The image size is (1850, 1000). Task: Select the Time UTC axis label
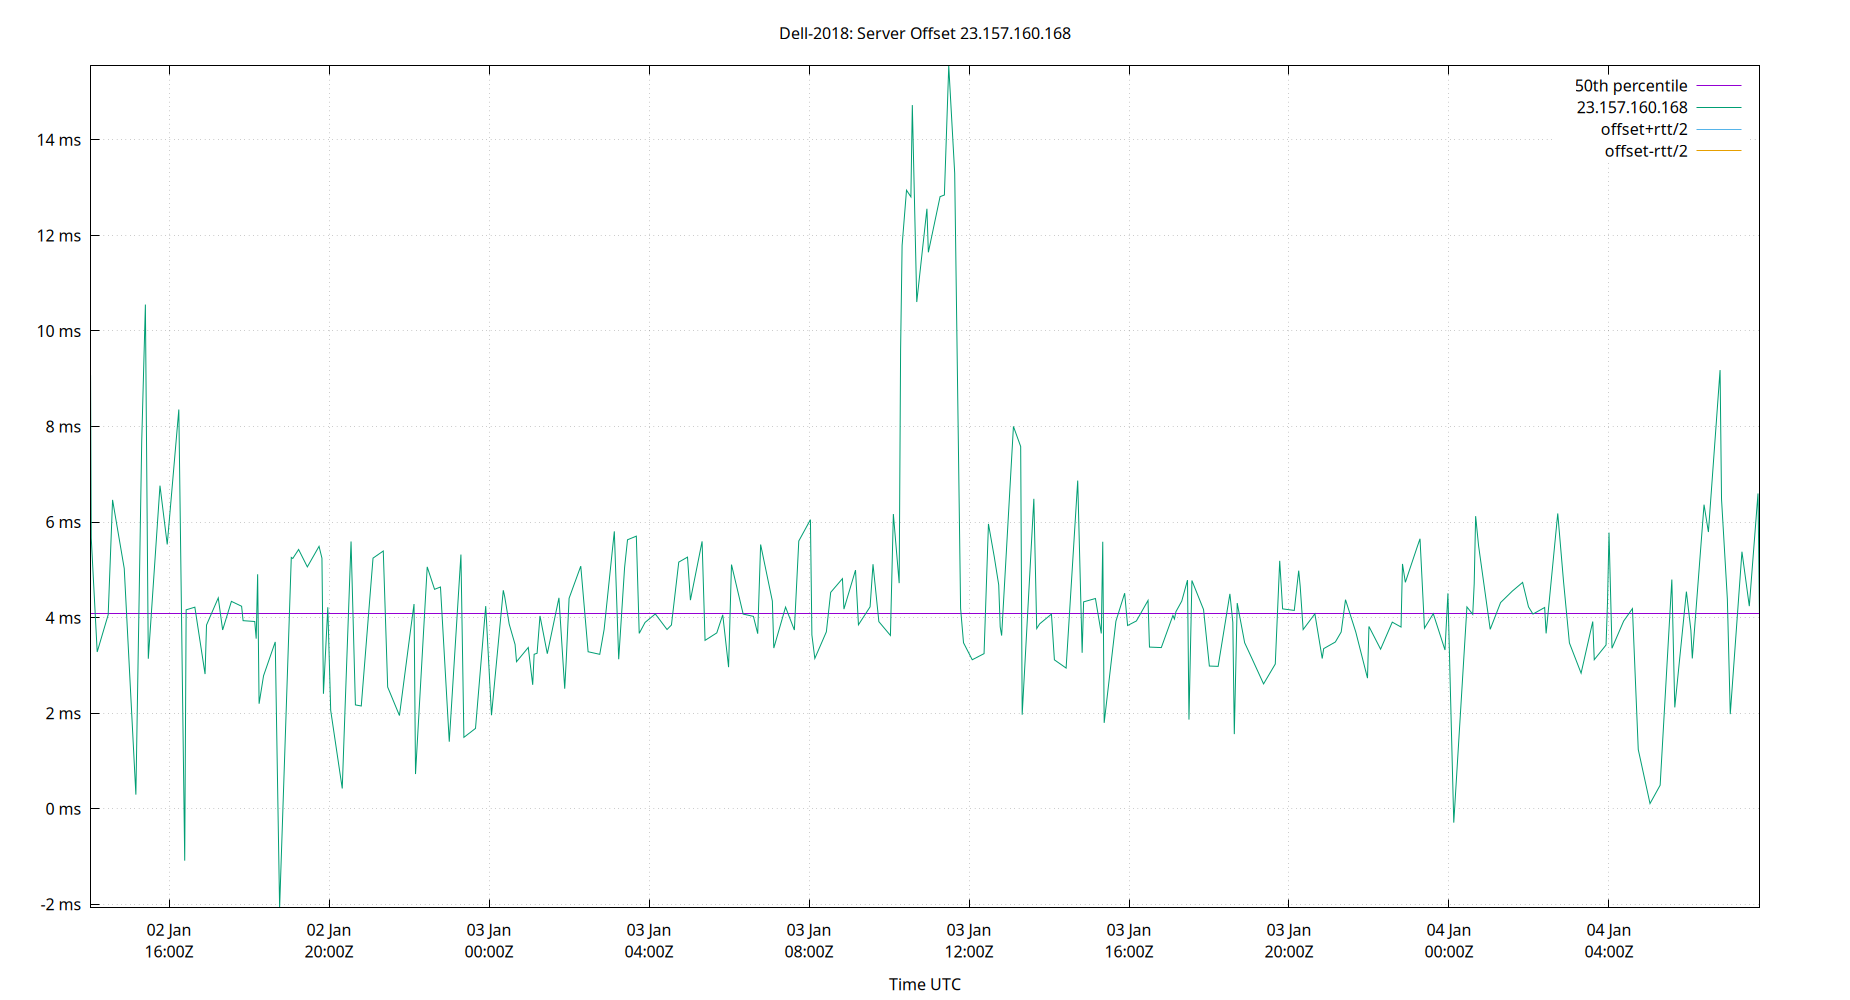[924, 984]
